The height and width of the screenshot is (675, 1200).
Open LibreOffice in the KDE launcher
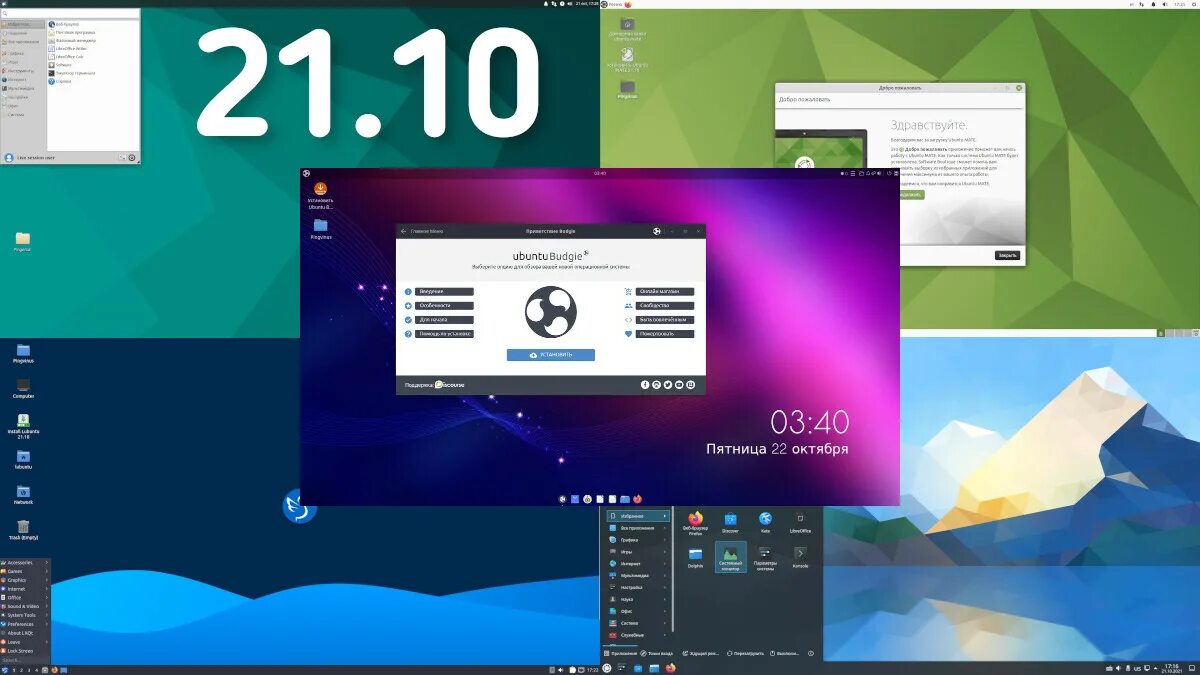coord(800,522)
